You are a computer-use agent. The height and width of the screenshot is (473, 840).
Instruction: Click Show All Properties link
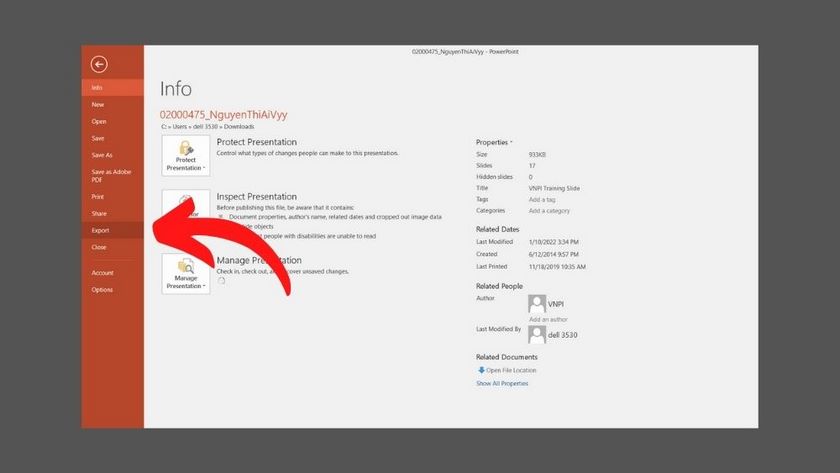coord(502,383)
